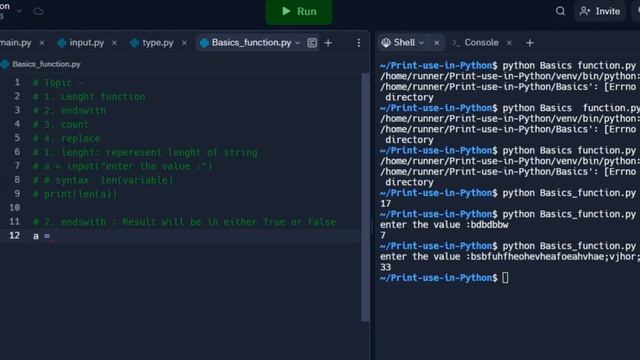This screenshot has height=360, width=640.
Task: Select the Basics_function.py tab
Action: click(251, 42)
